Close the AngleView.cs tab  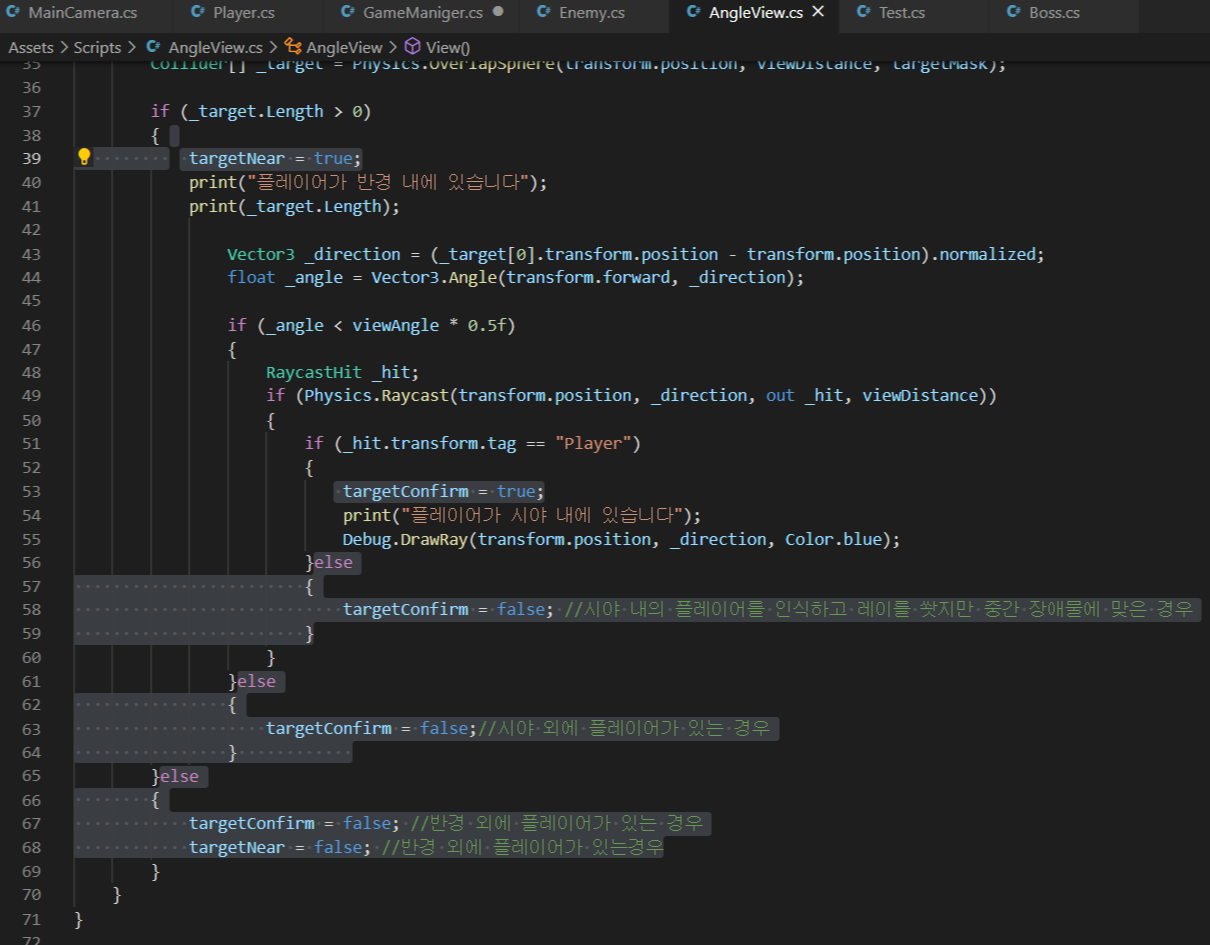tap(818, 13)
